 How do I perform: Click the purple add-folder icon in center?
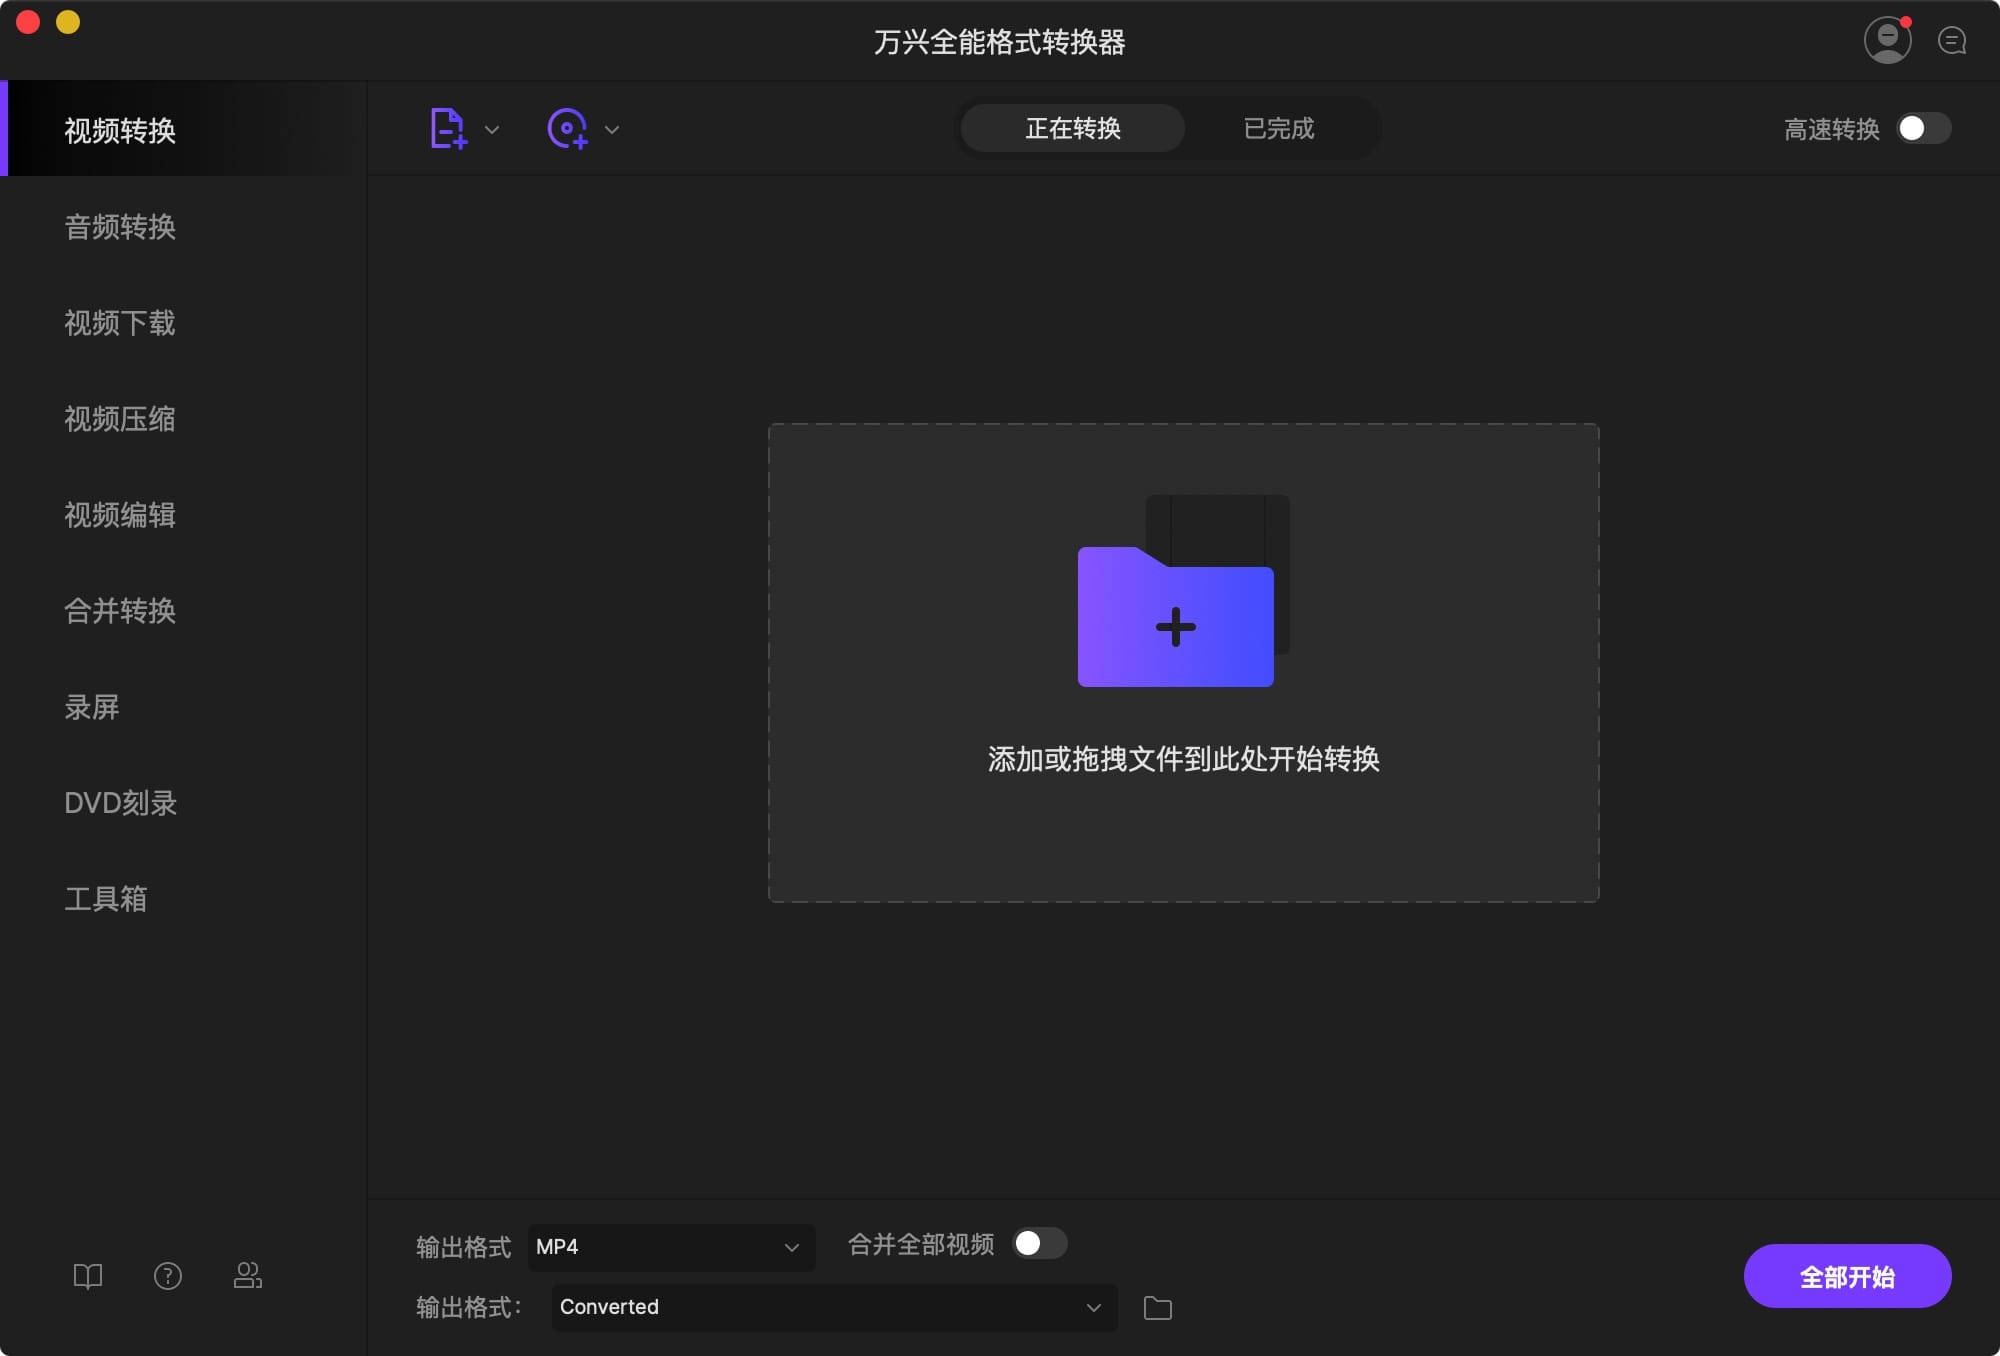pyautogui.click(x=1175, y=617)
